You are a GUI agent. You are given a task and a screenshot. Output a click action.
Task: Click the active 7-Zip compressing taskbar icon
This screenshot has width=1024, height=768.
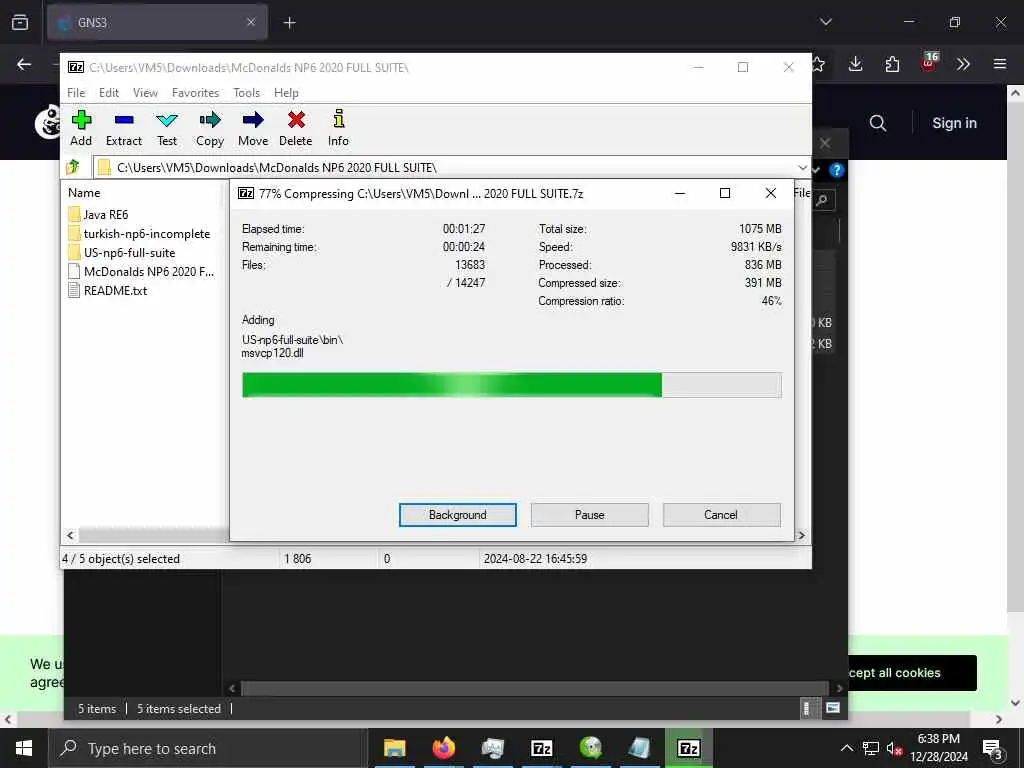pos(688,748)
